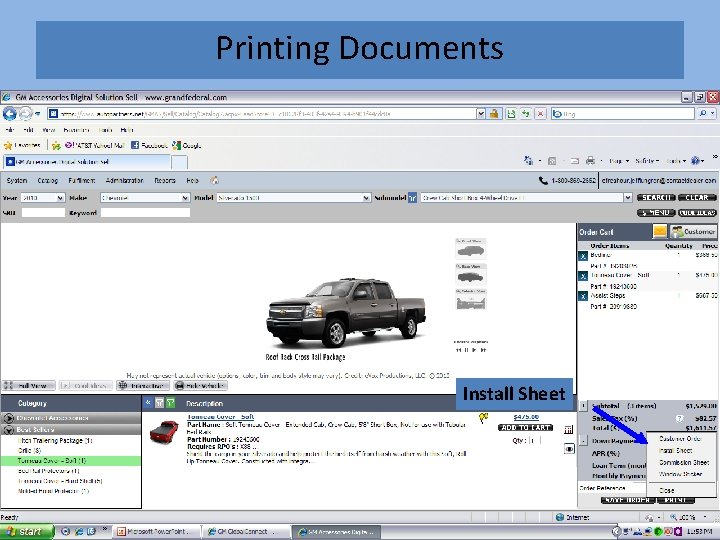This screenshot has width=720, height=540.
Task: Select Install Sheet from print menu
Action: pyautogui.click(x=675, y=451)
